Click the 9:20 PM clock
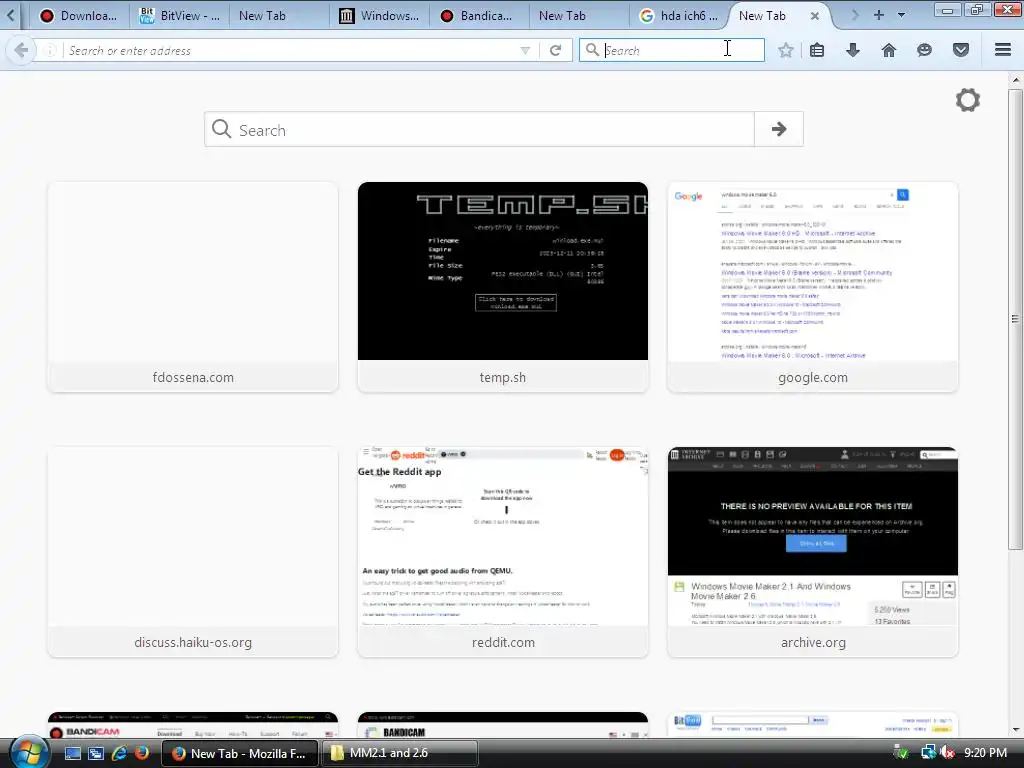This screenshot has height=768, width=1024. pos(985,753)
